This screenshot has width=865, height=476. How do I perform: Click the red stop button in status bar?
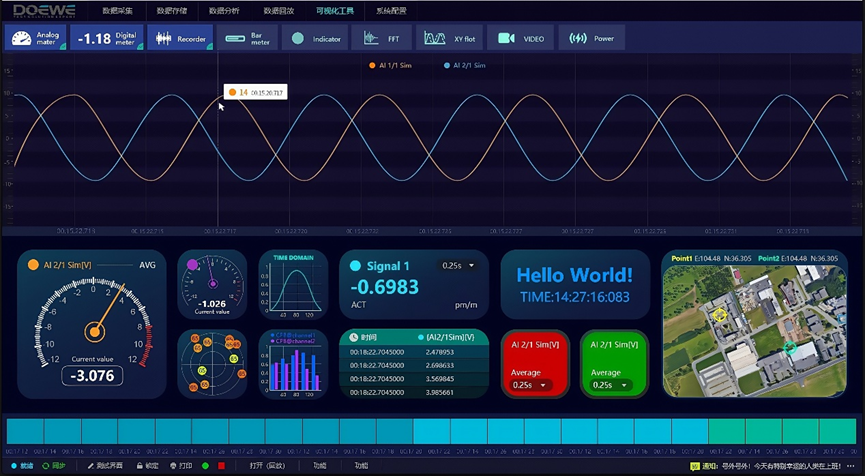point(221,466)
